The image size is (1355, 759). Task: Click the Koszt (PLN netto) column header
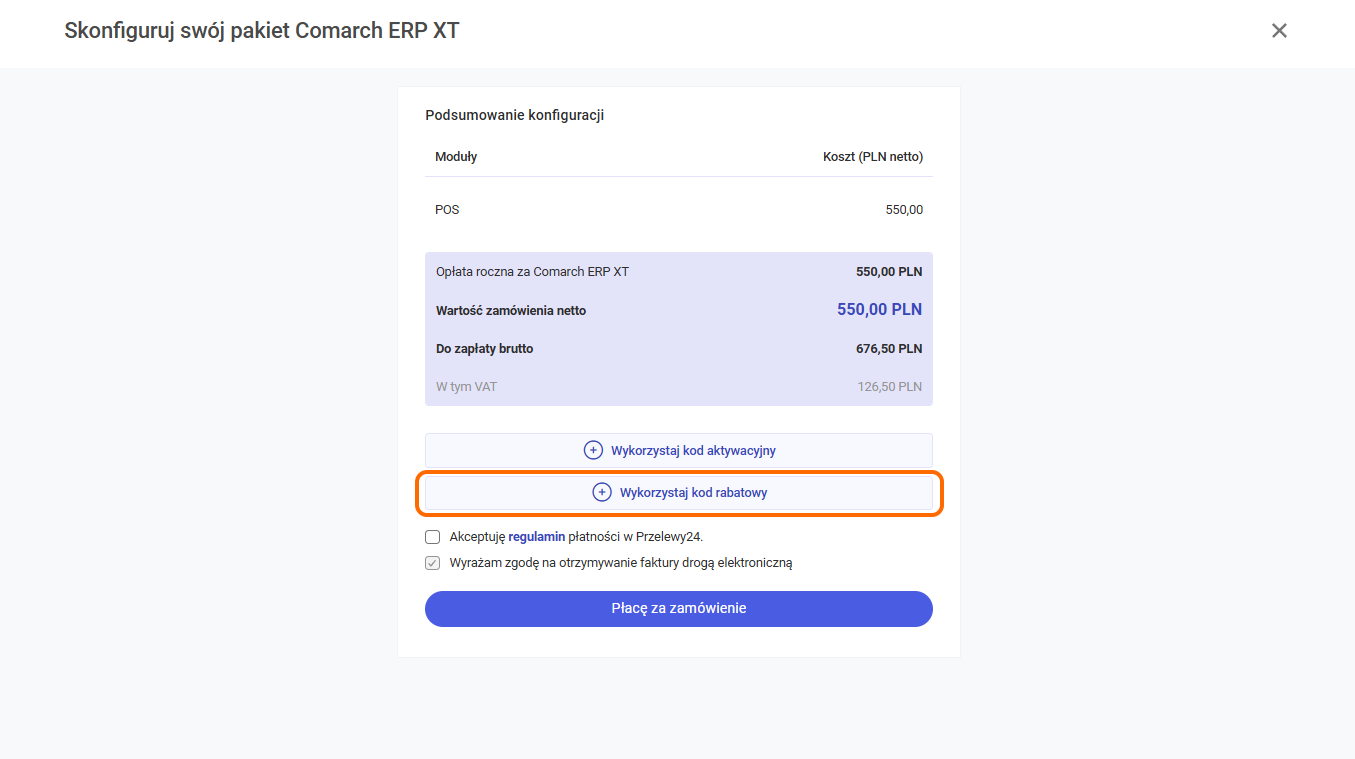[872, 157]
